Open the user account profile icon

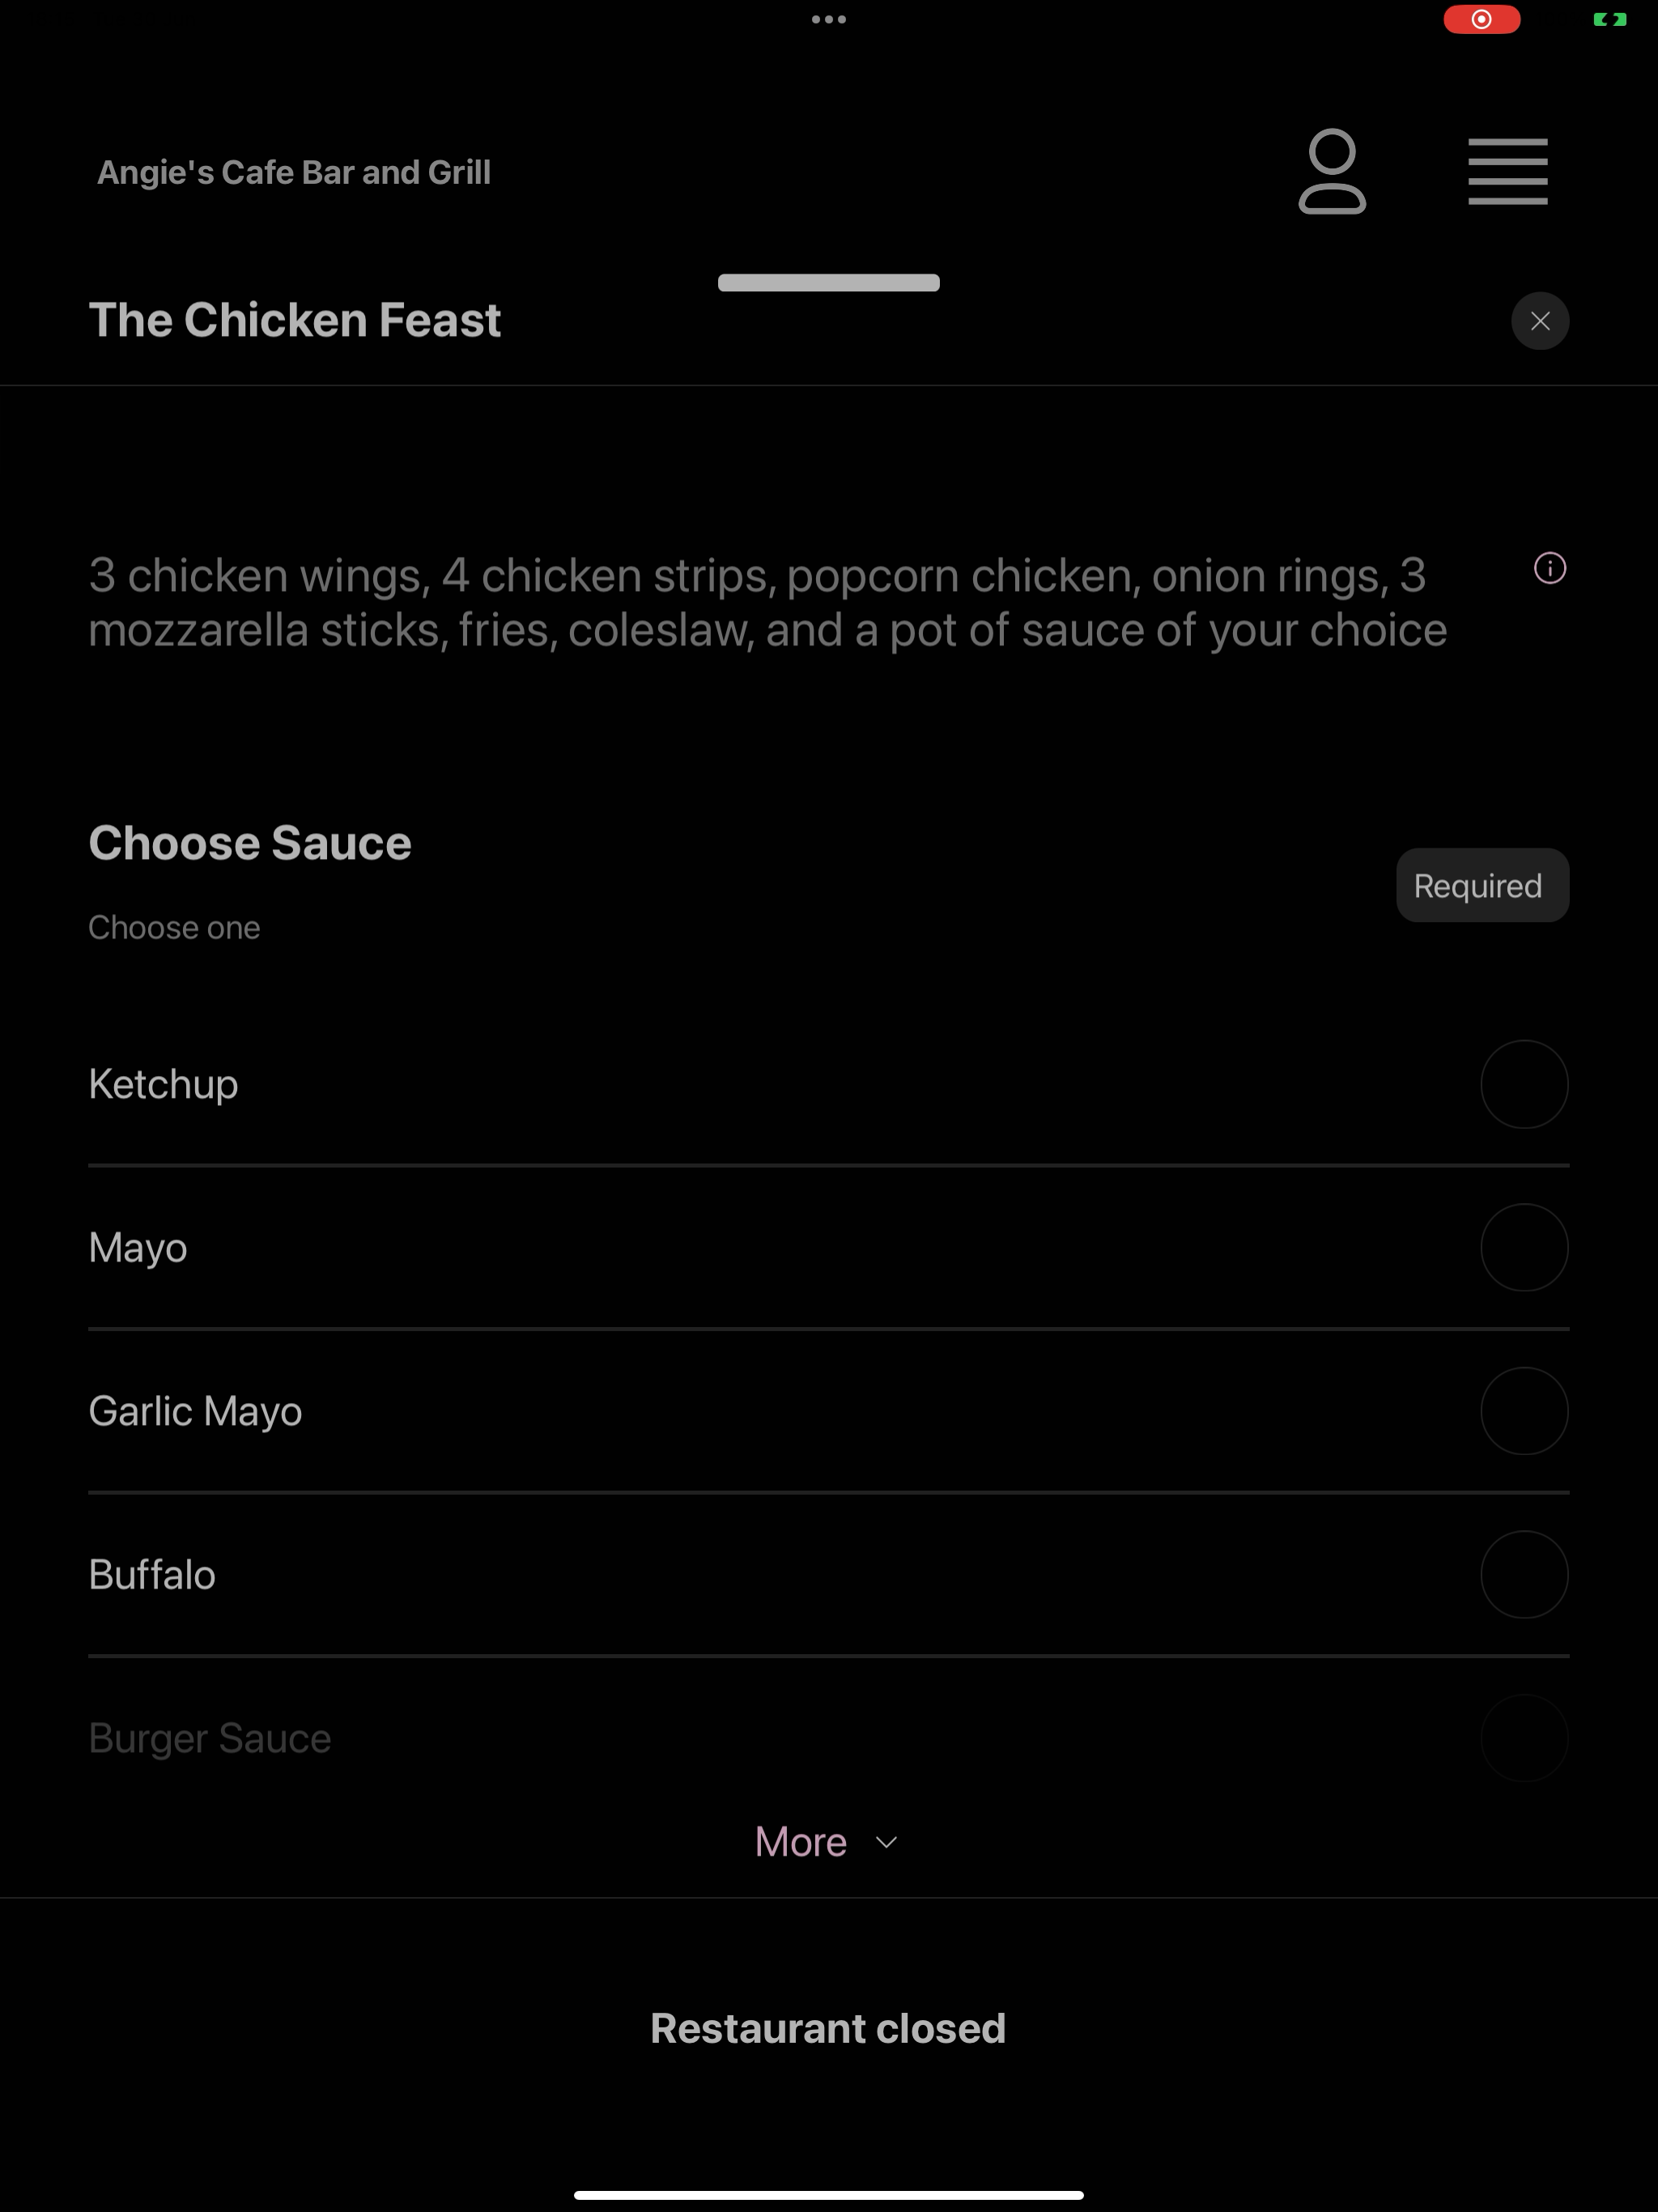coord(1332,171)
